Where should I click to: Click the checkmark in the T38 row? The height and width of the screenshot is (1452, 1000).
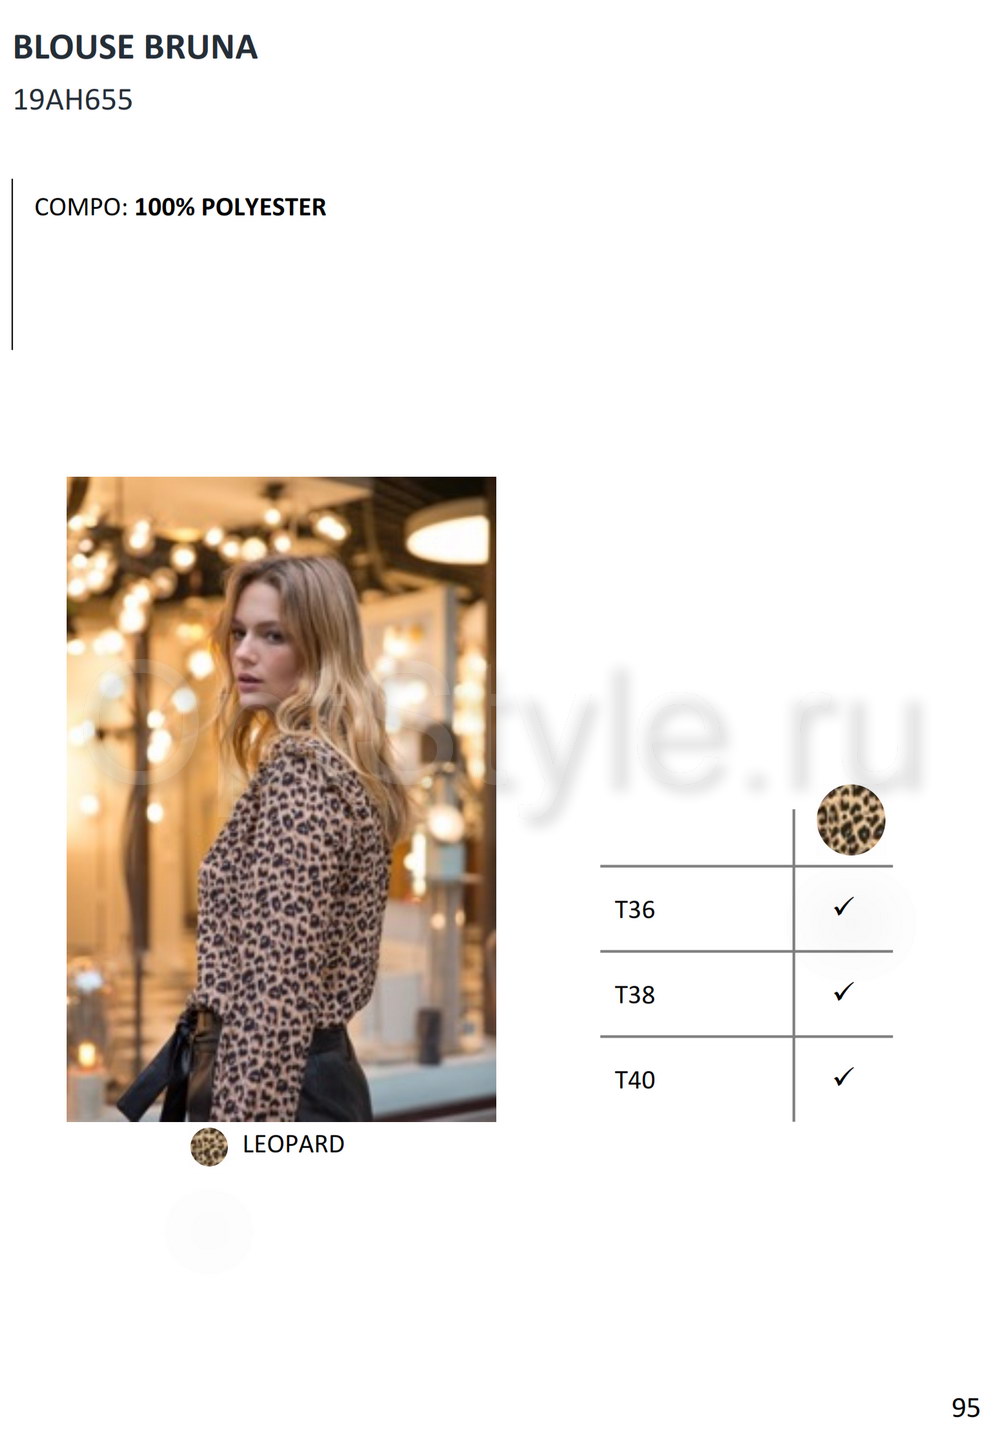point(844,991)
